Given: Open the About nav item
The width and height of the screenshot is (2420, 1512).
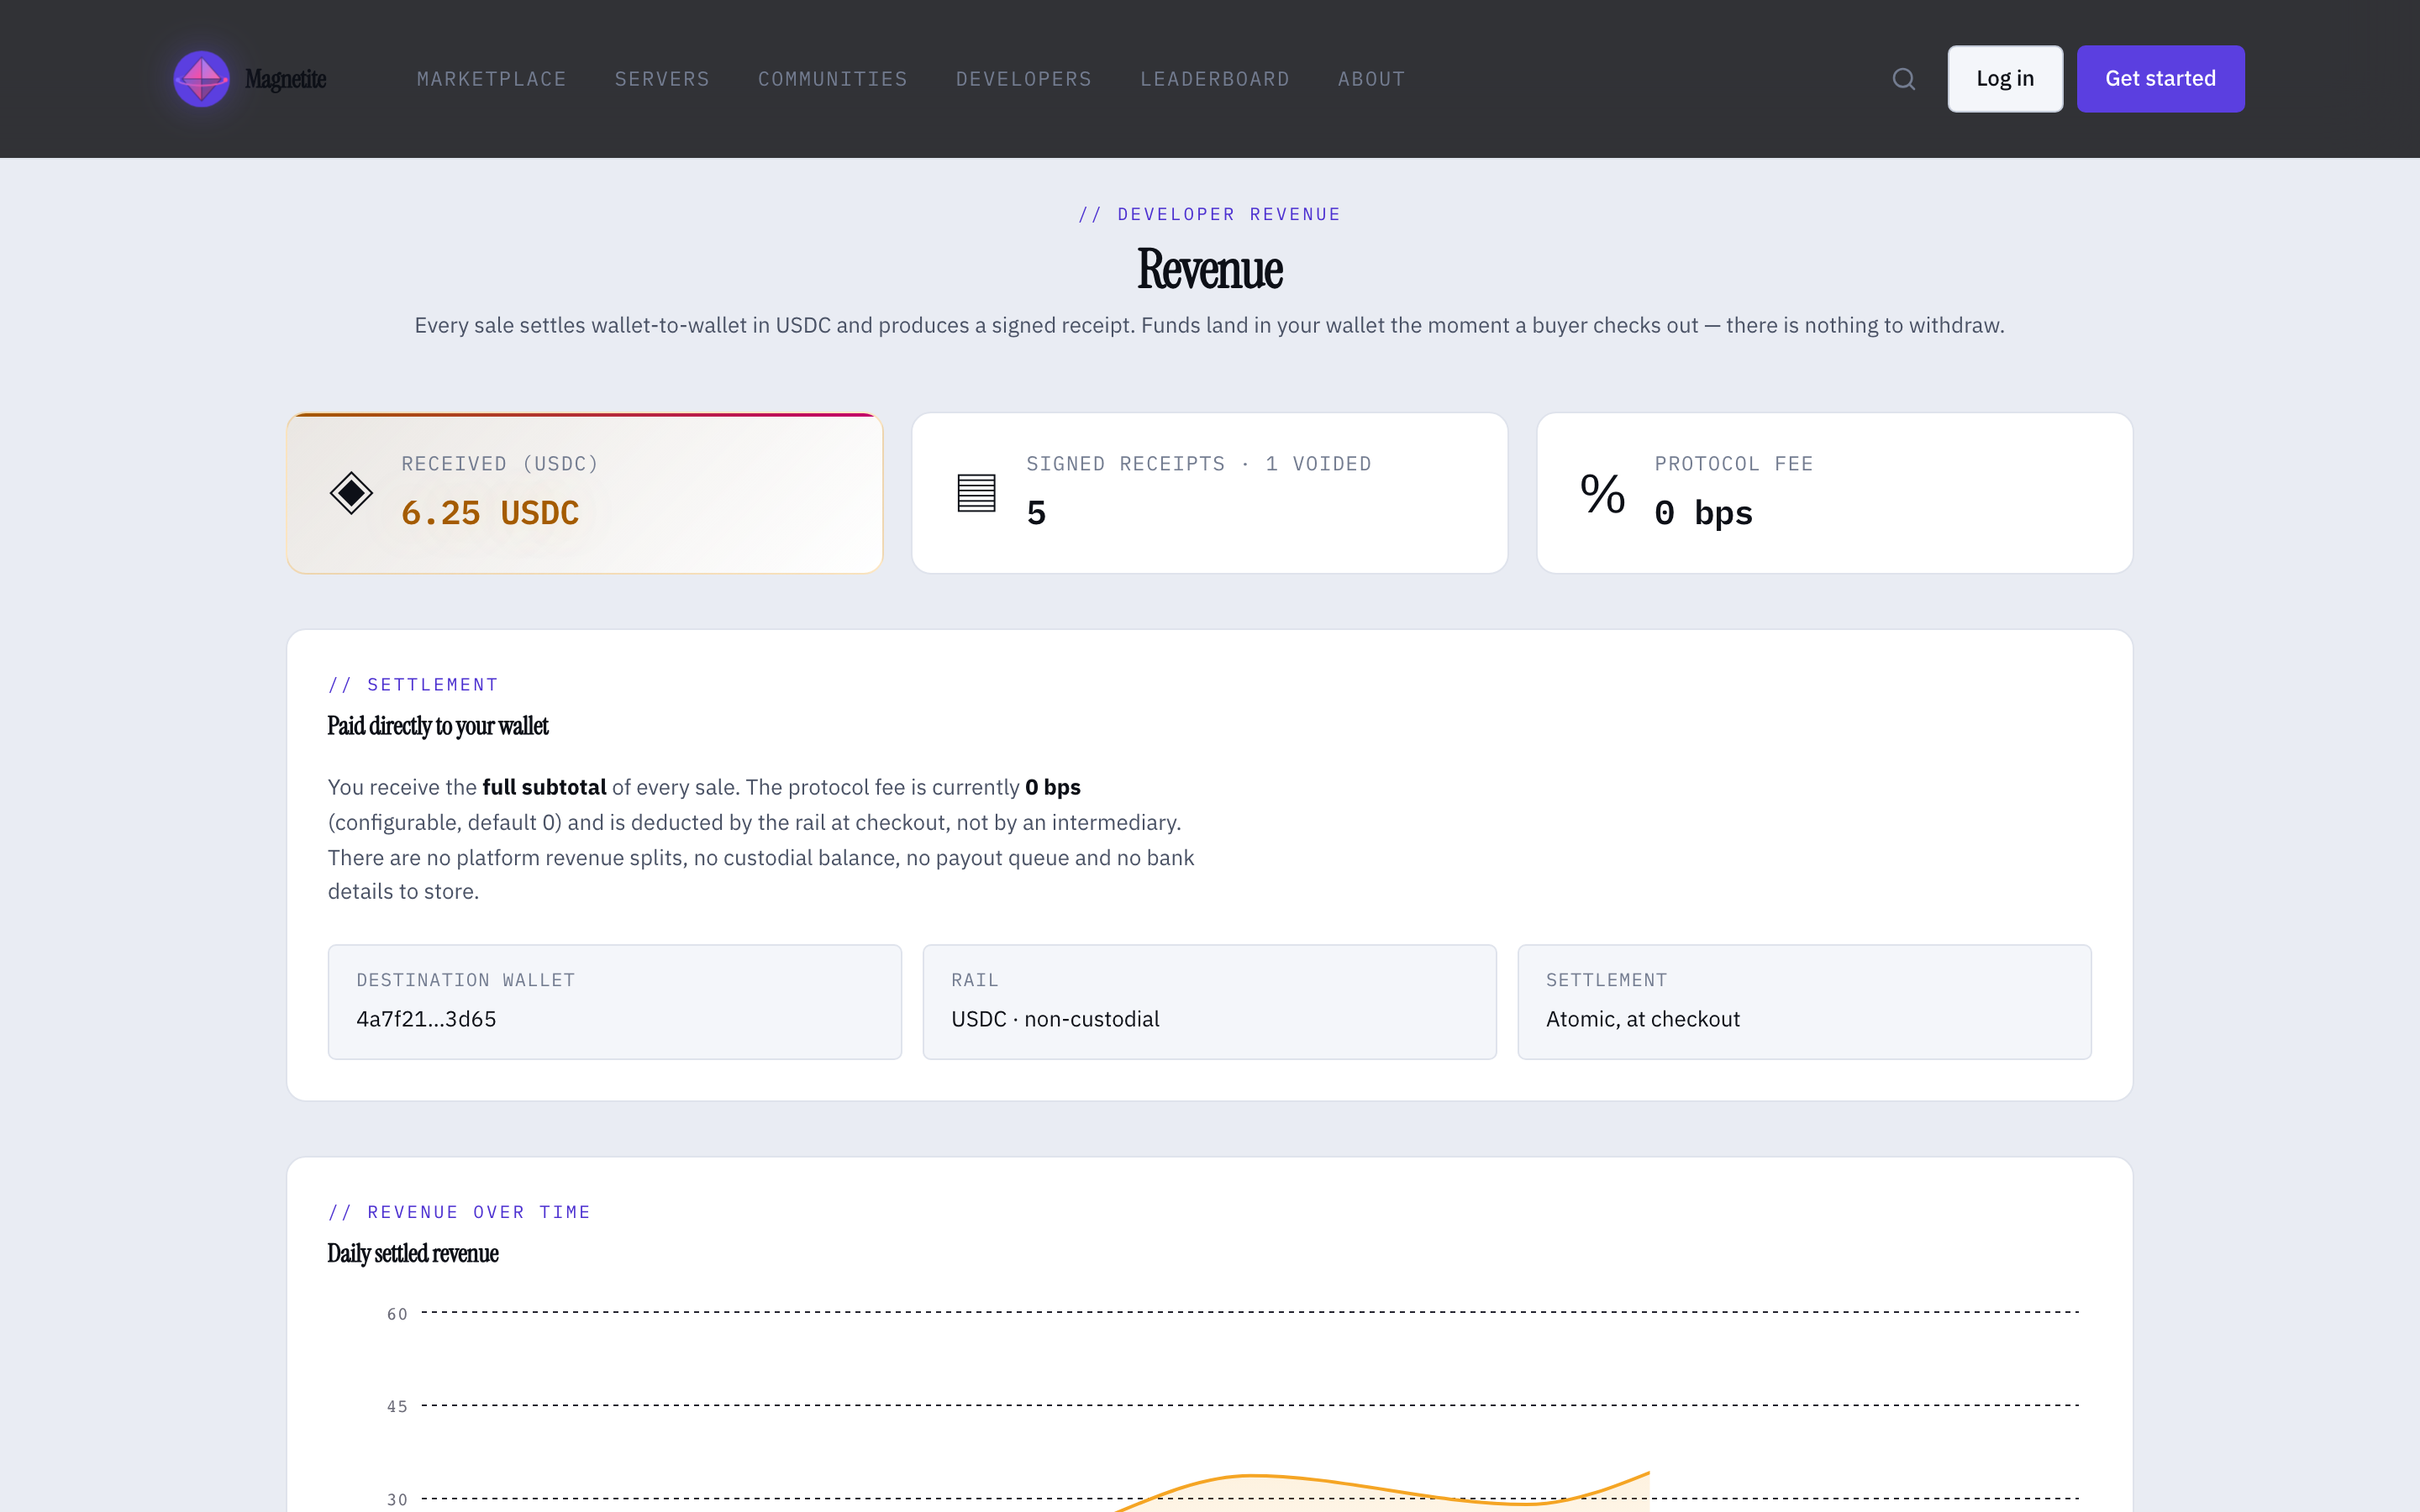Looking at the screenshot, I should coord(1371,79).
